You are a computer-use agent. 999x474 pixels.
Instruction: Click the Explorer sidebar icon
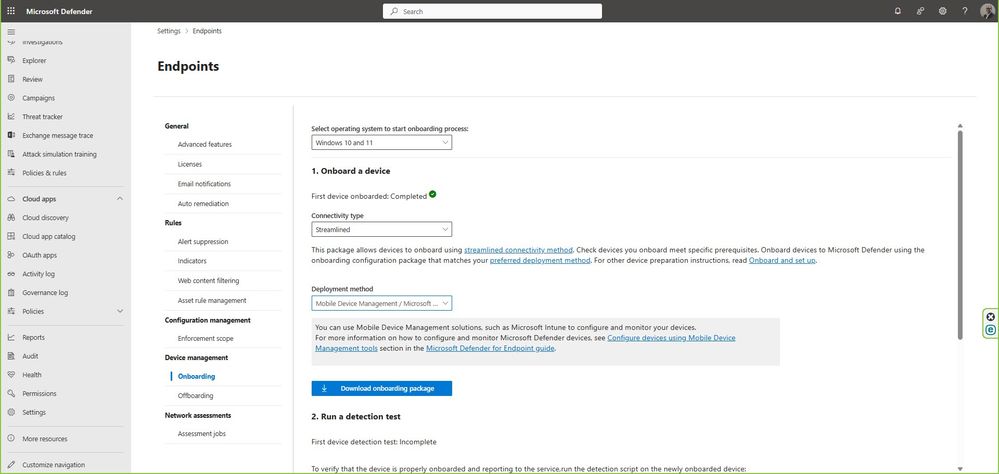11,61
